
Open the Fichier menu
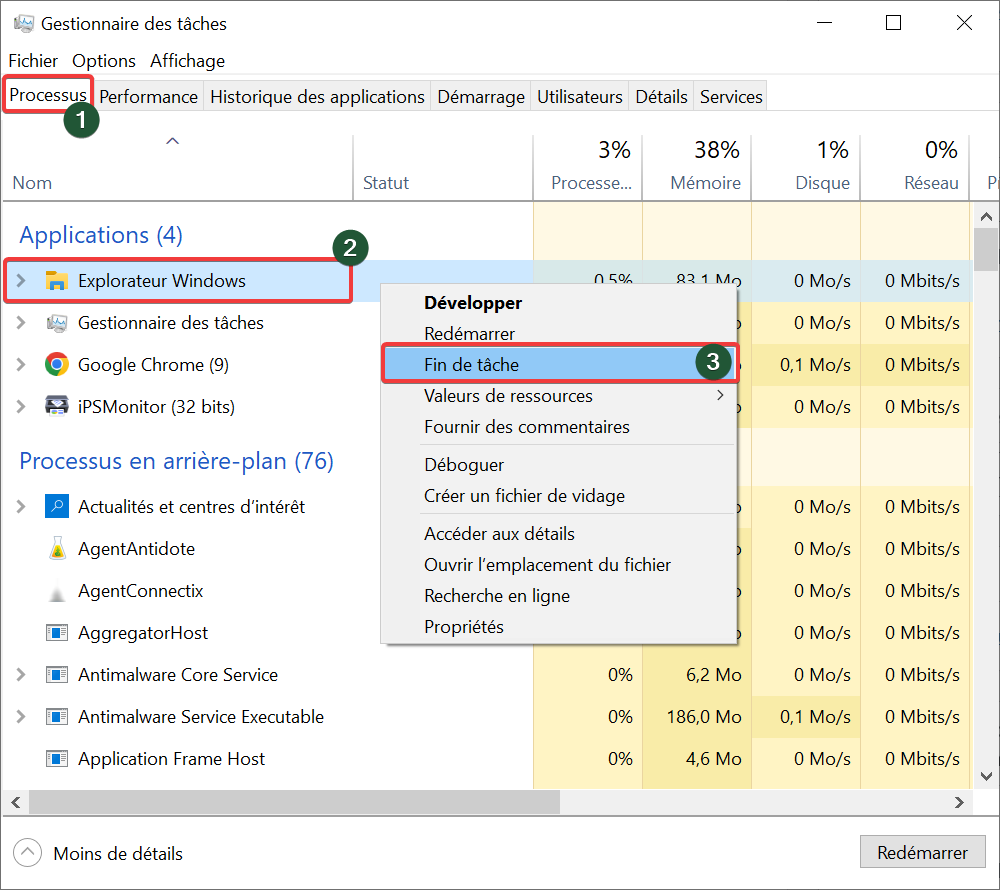33,61
